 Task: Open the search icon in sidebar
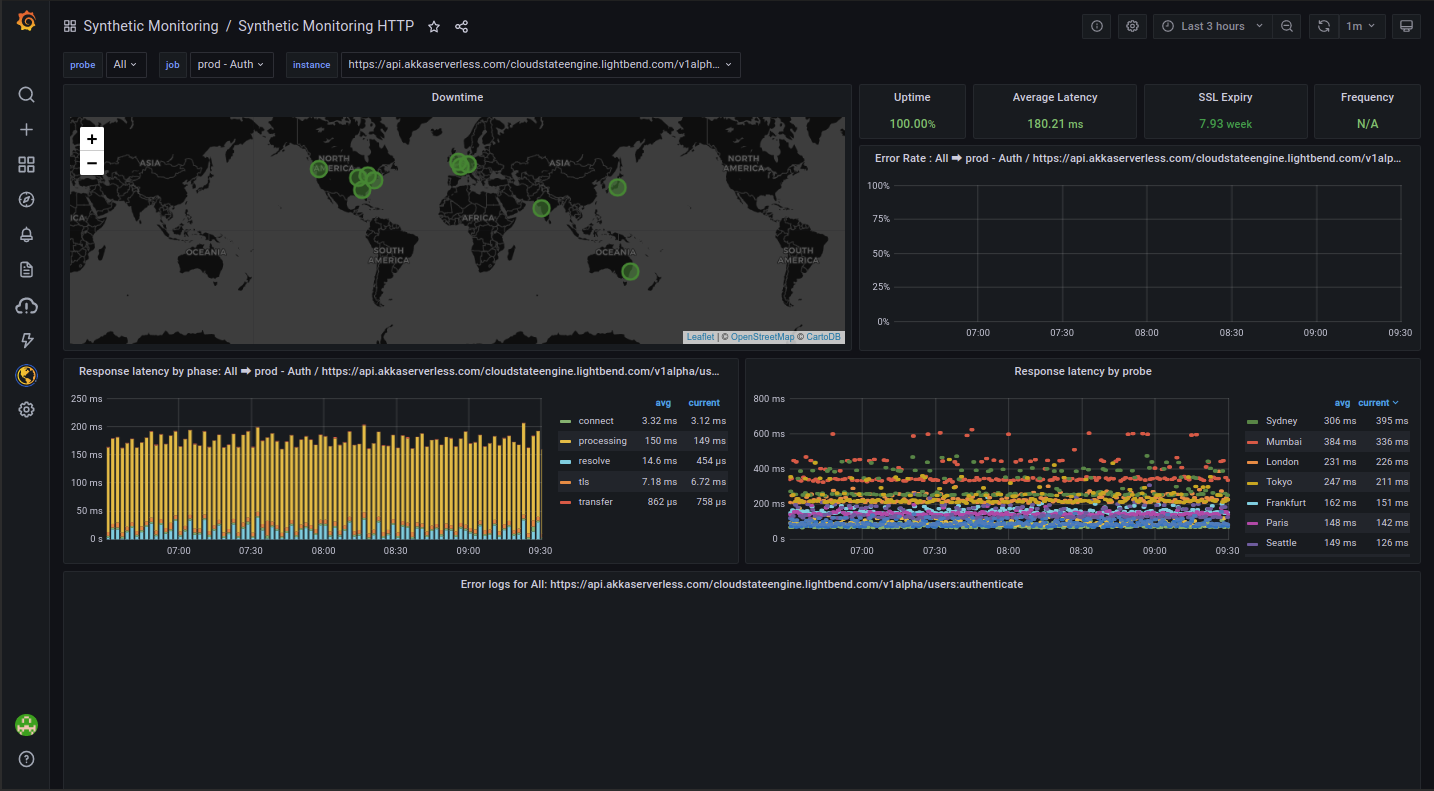click(x=27, y=95)
